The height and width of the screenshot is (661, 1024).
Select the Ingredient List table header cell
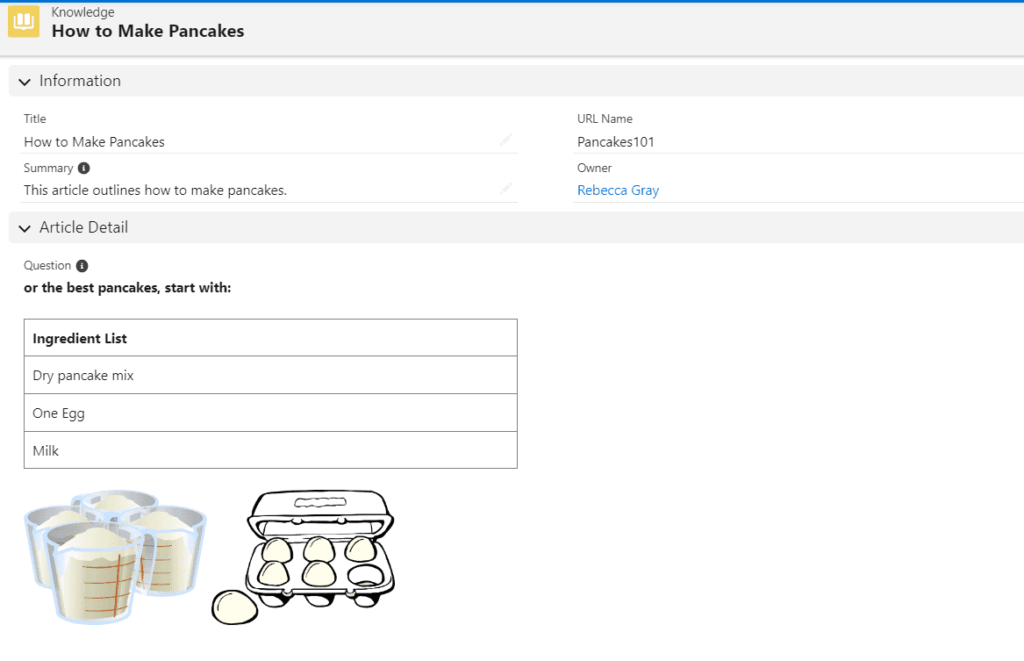pos(270,338)
